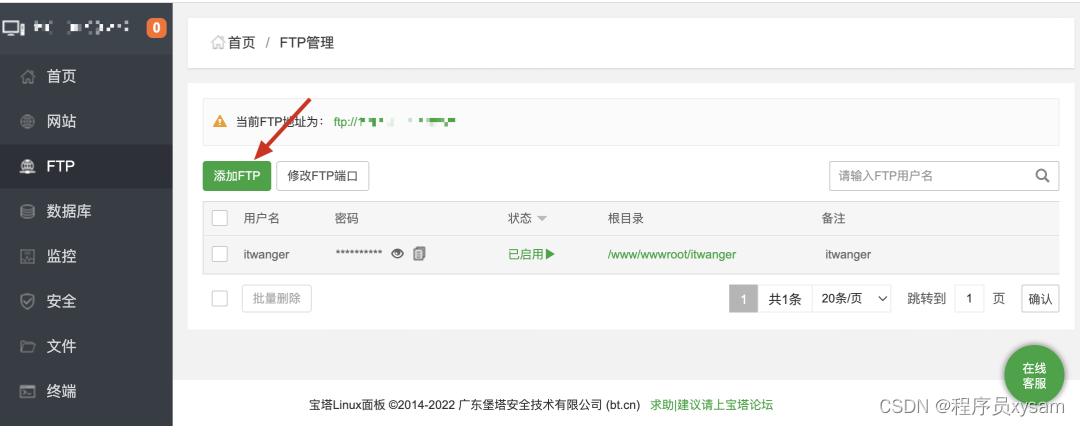Tick the checkbox for itwanger row

tap(220, 254)
